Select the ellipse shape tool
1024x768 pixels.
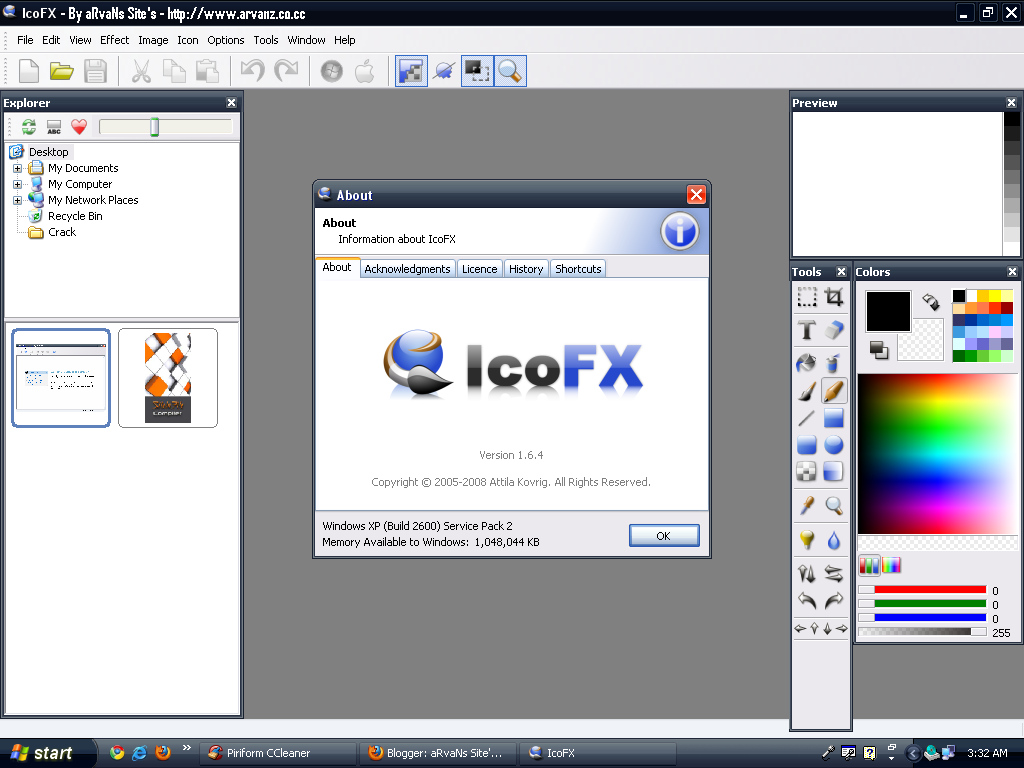pyautogui.click(x=834, y=445)
